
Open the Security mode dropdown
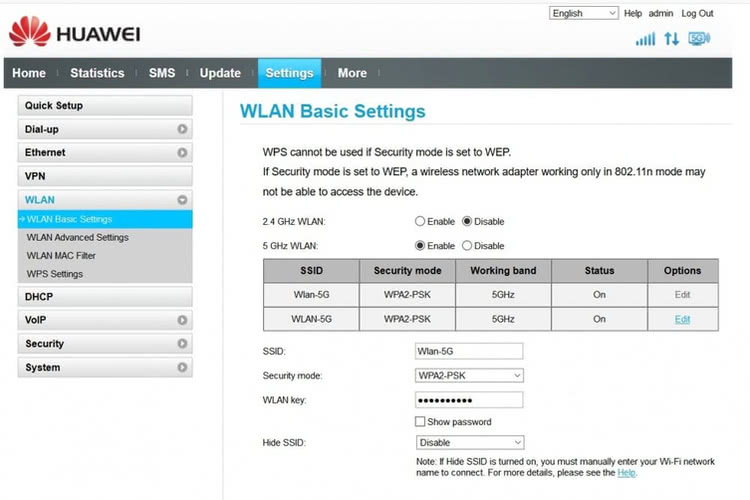point(469,375)
